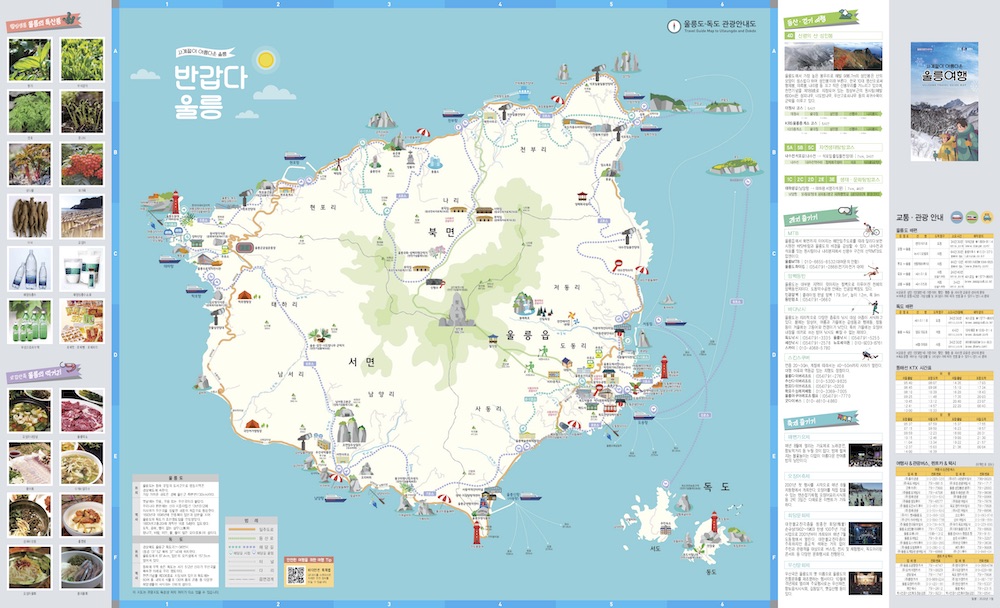Click the compass icon beside 울릉도·독도 관광안내도

674,26
